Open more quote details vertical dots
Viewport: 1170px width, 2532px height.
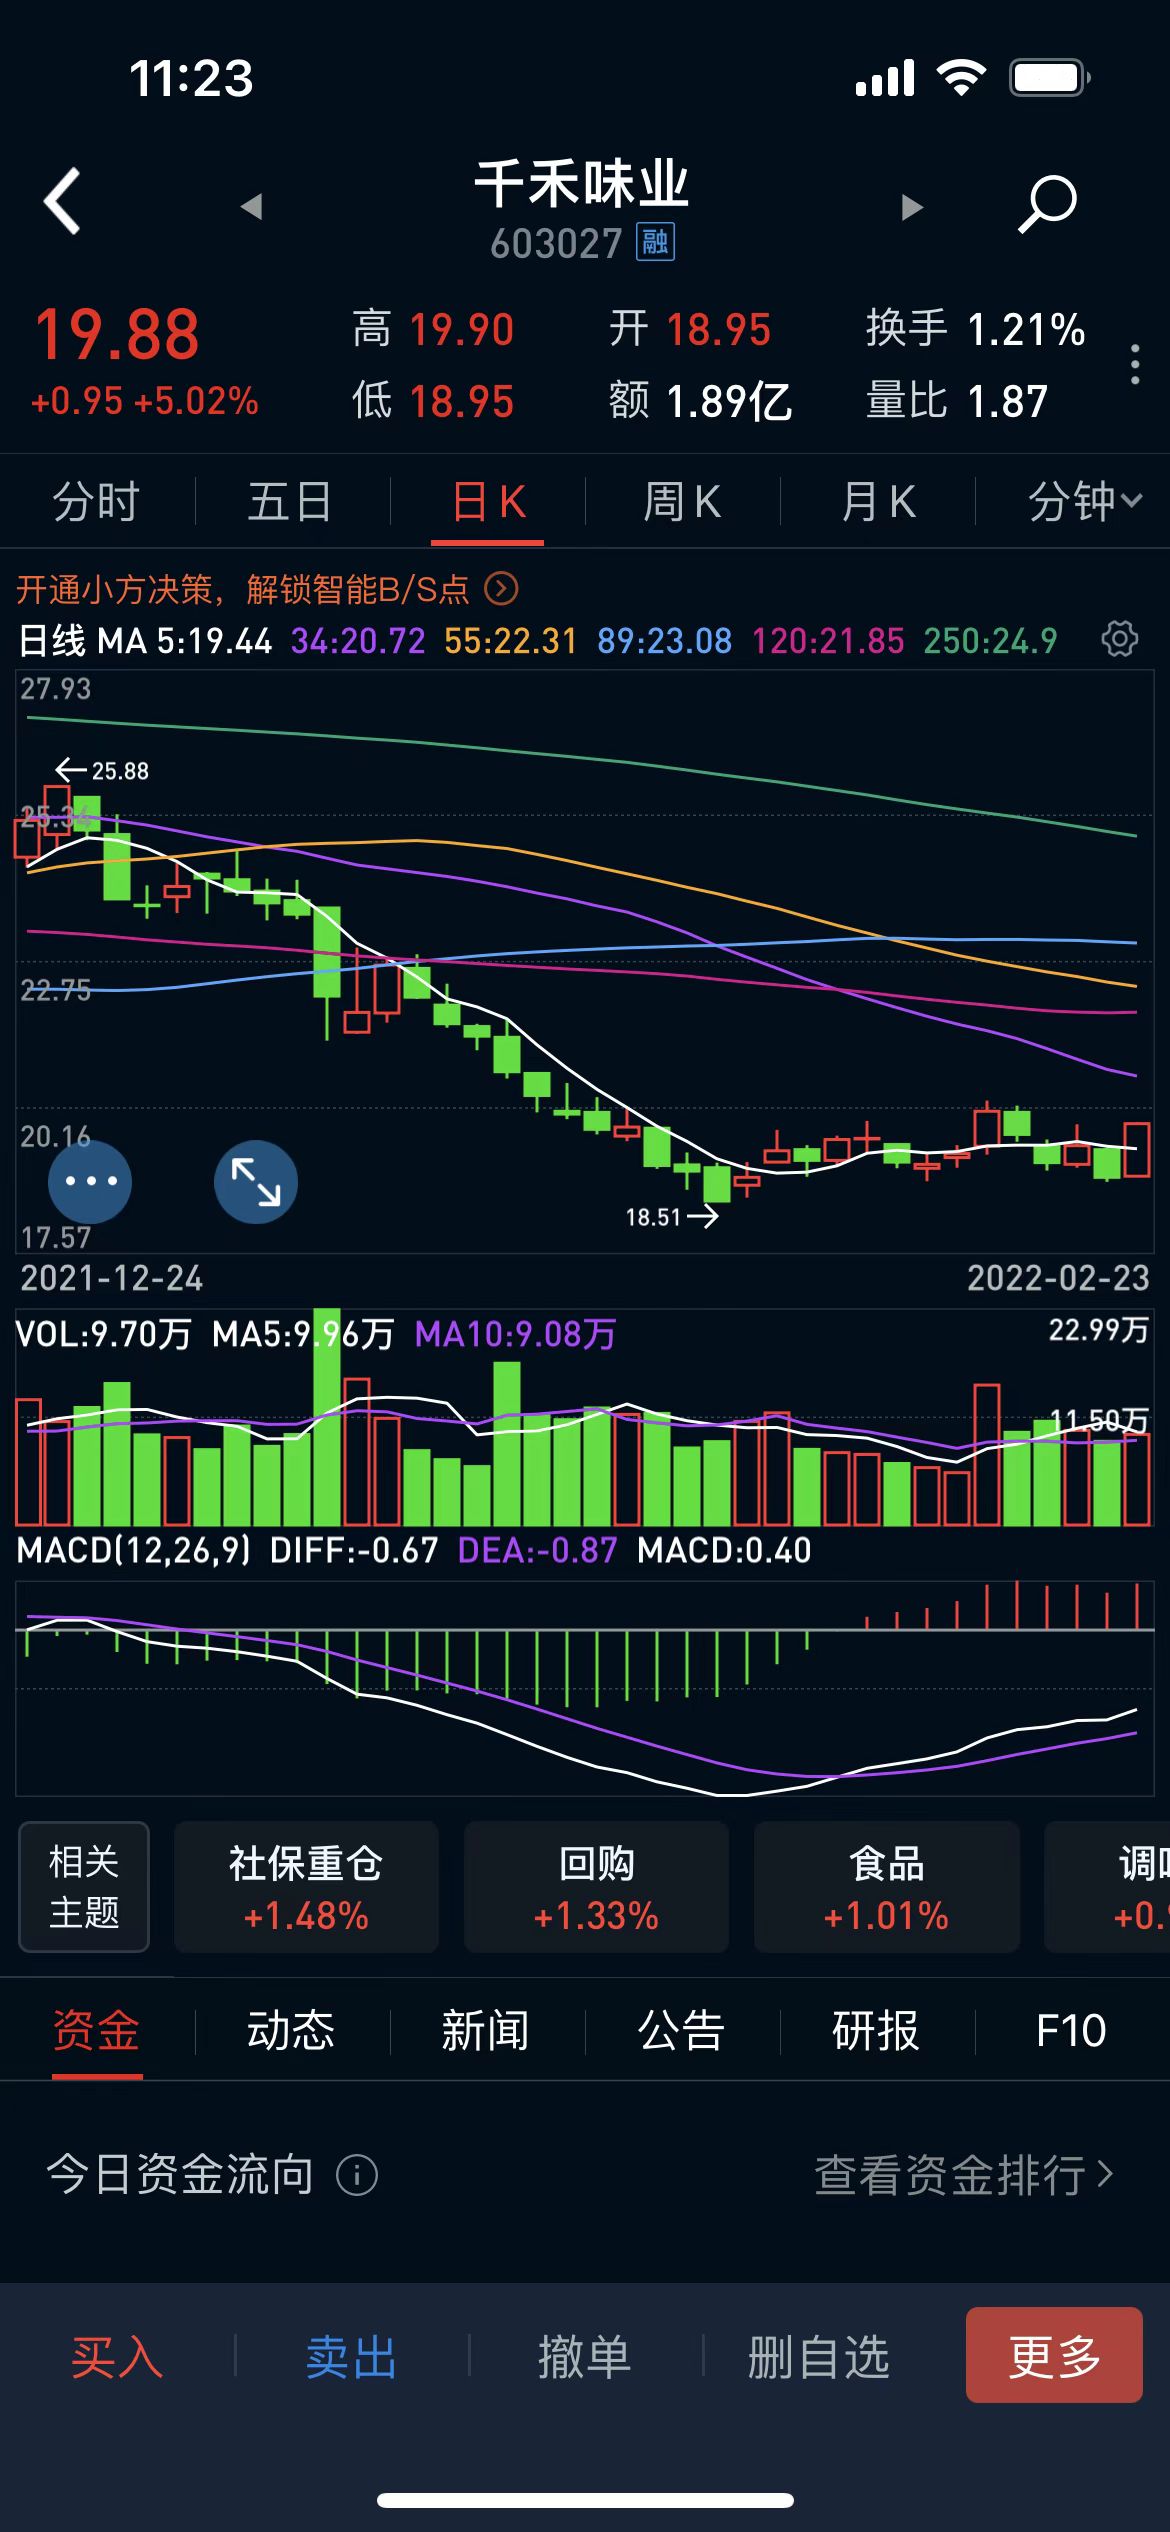pyautogui.click(x=1134, y=364)
